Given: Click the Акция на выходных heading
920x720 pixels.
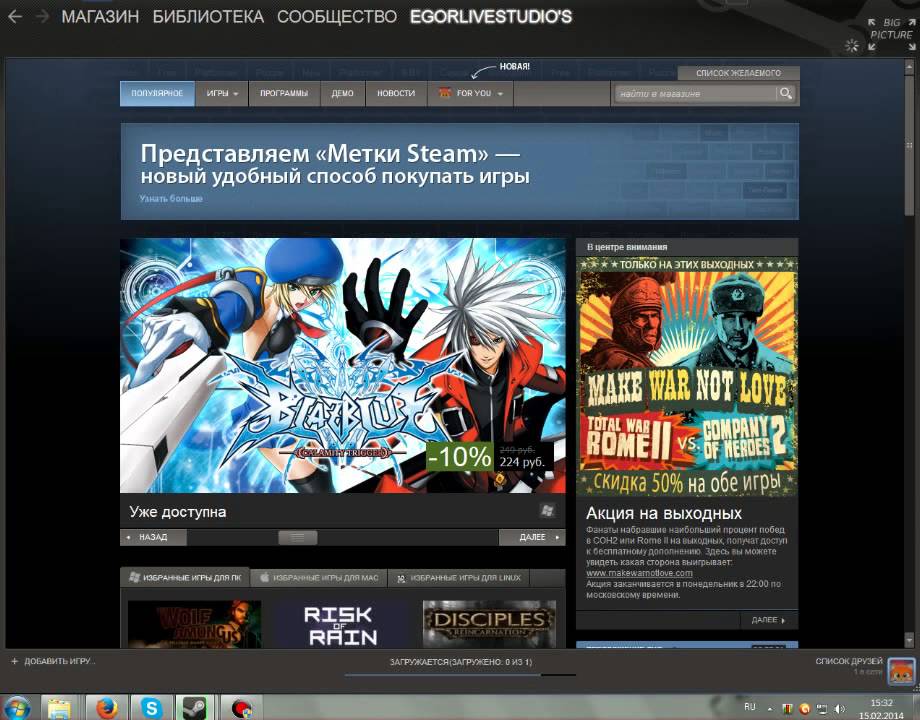Looking at the screenshot, I should pyautogui.click(x=664, y=513).
